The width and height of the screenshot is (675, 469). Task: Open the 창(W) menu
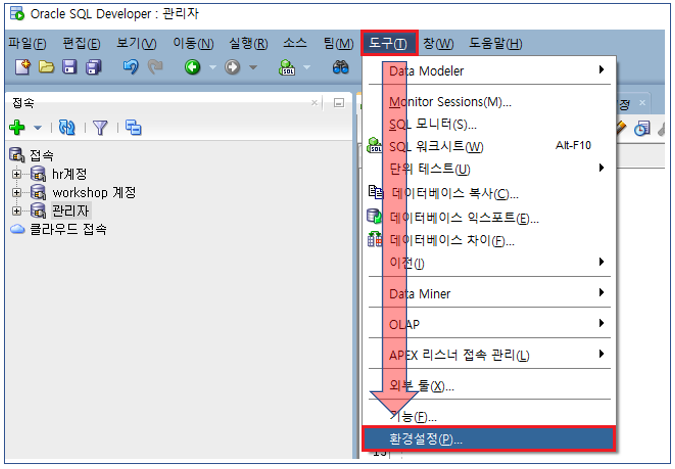coord(438,43)
